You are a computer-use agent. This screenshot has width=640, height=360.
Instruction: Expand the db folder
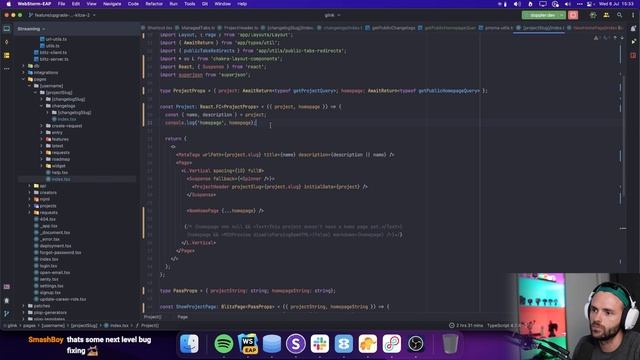[24, 66]
